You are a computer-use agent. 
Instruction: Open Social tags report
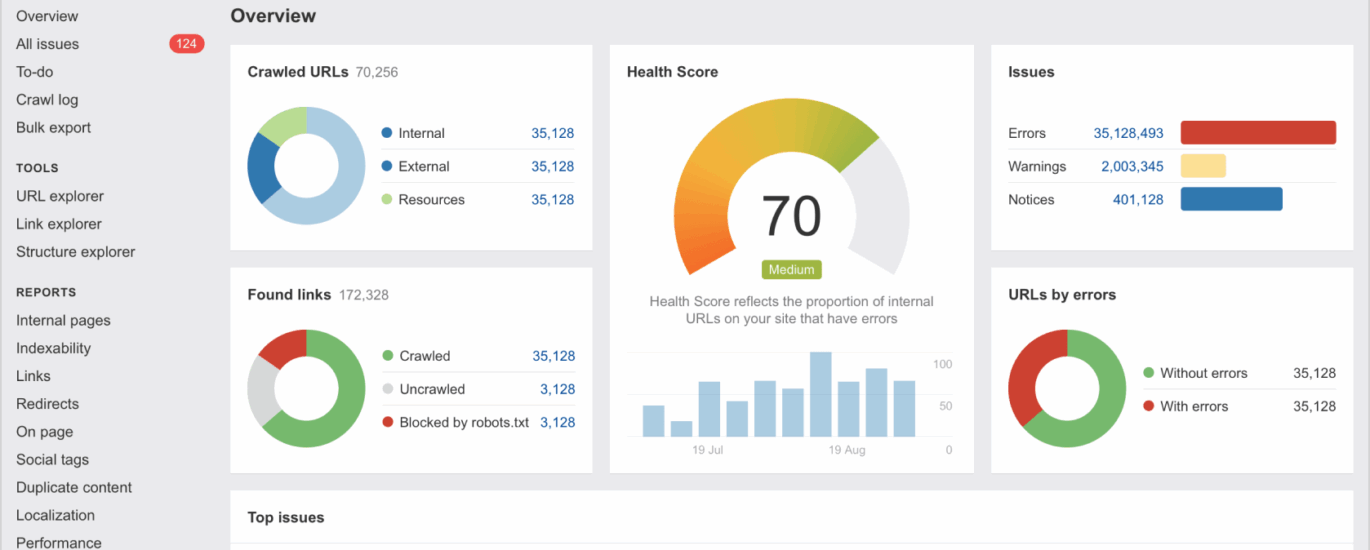52,460
